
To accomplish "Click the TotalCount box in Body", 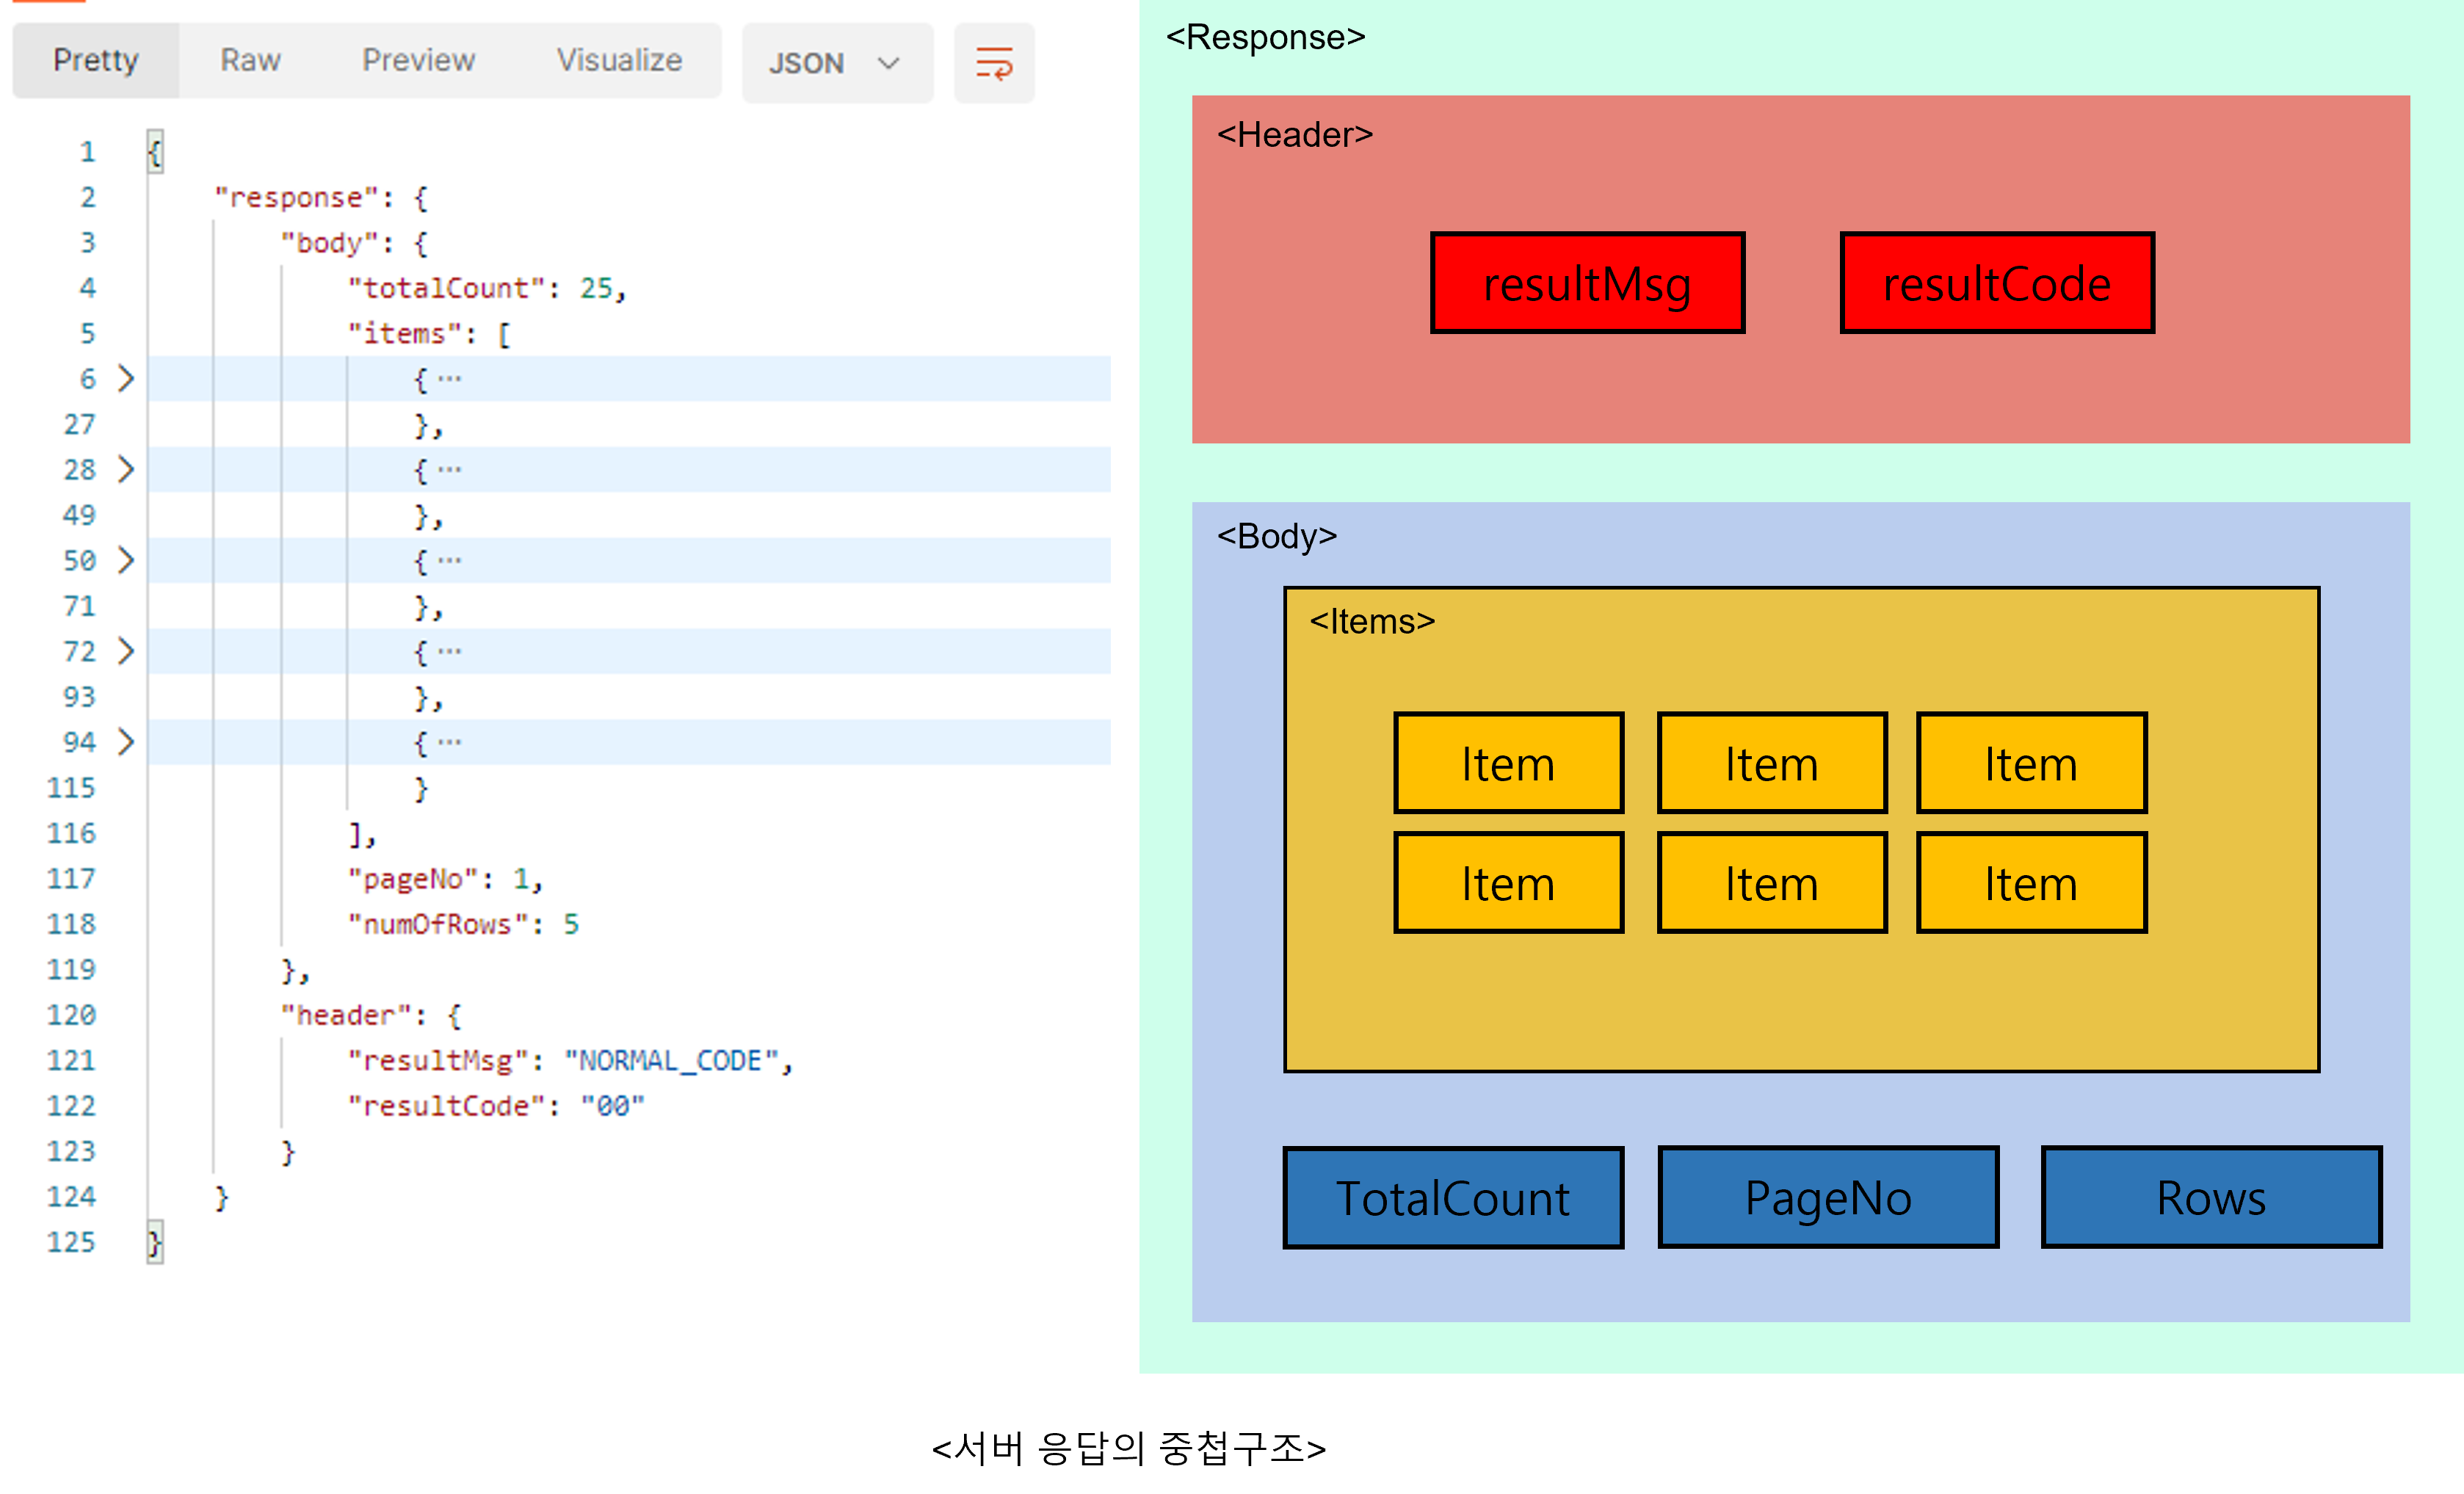I will [x=1452, y=1198].
